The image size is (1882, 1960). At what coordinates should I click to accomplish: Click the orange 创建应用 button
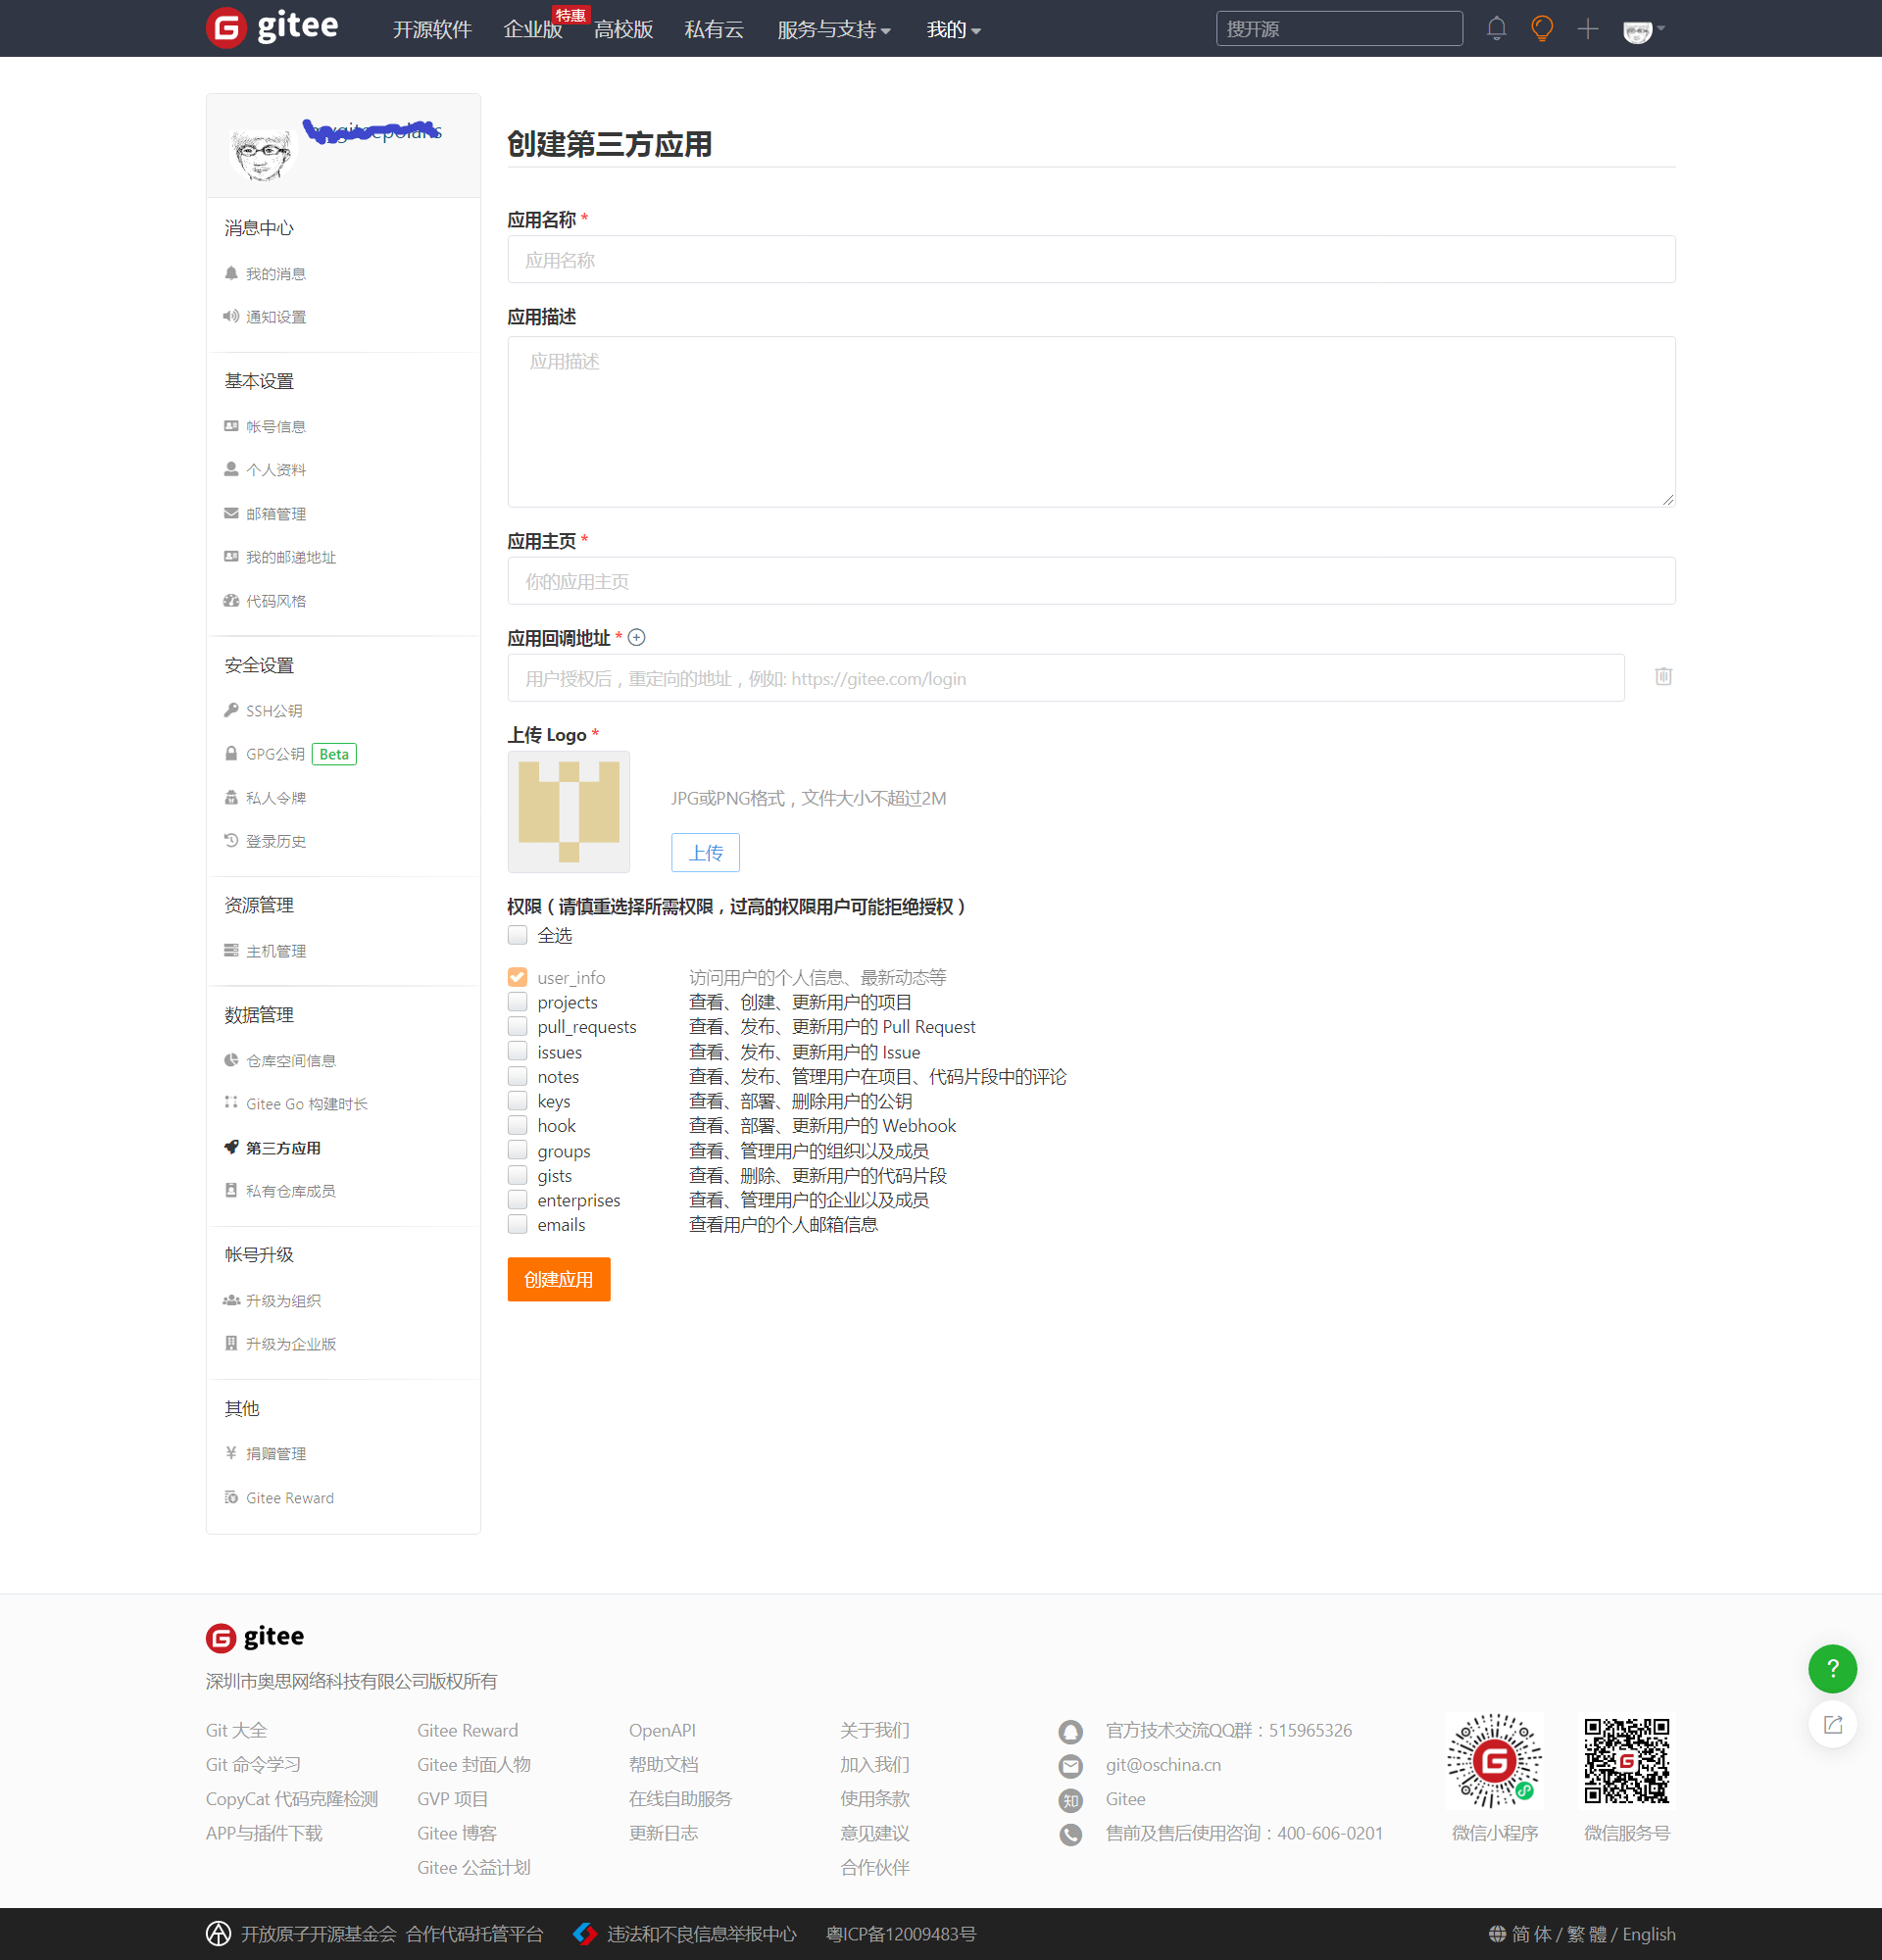[558, 1279]
